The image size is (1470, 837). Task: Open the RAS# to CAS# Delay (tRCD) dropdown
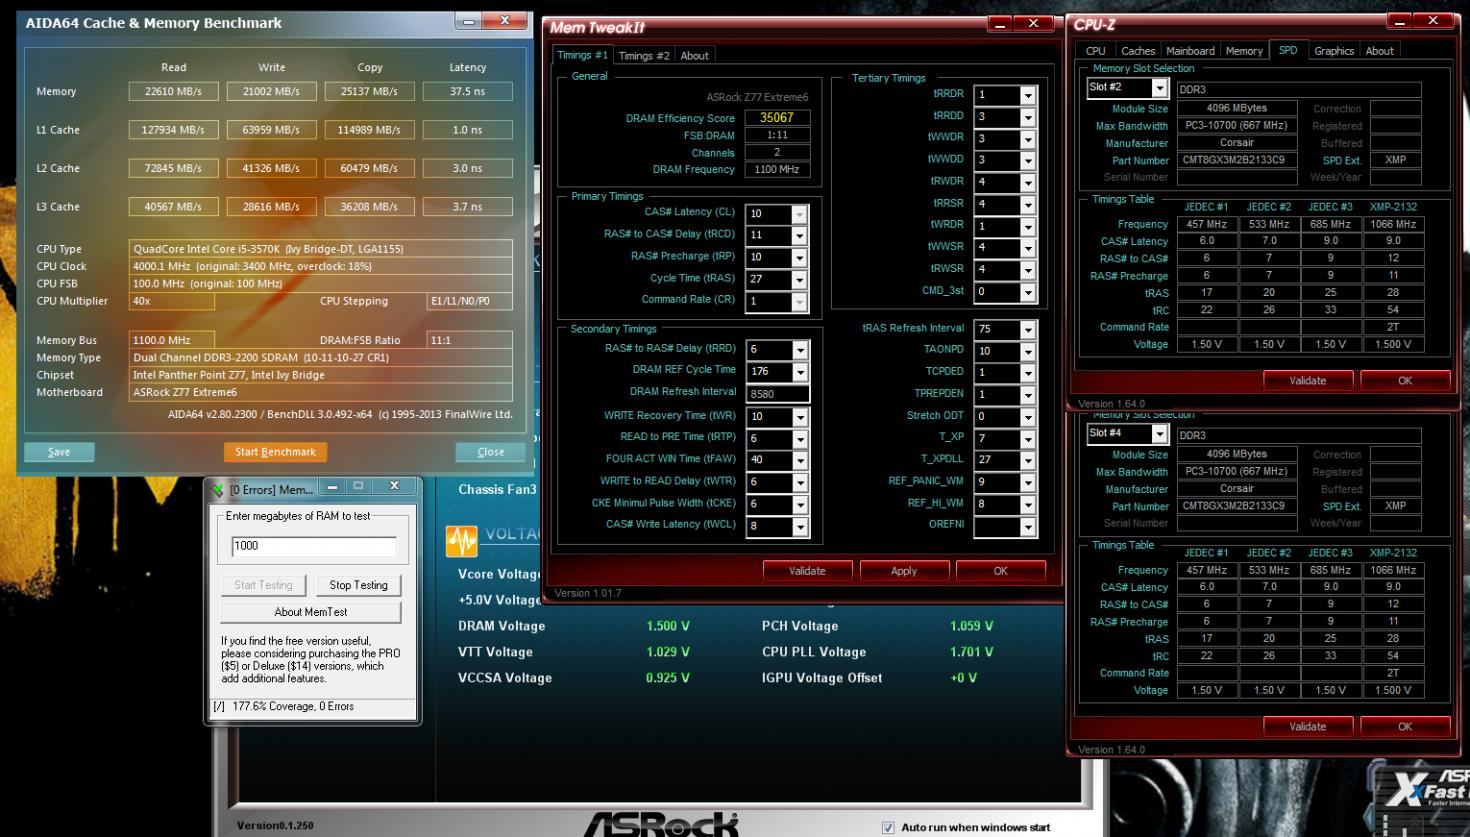[799, 236]
